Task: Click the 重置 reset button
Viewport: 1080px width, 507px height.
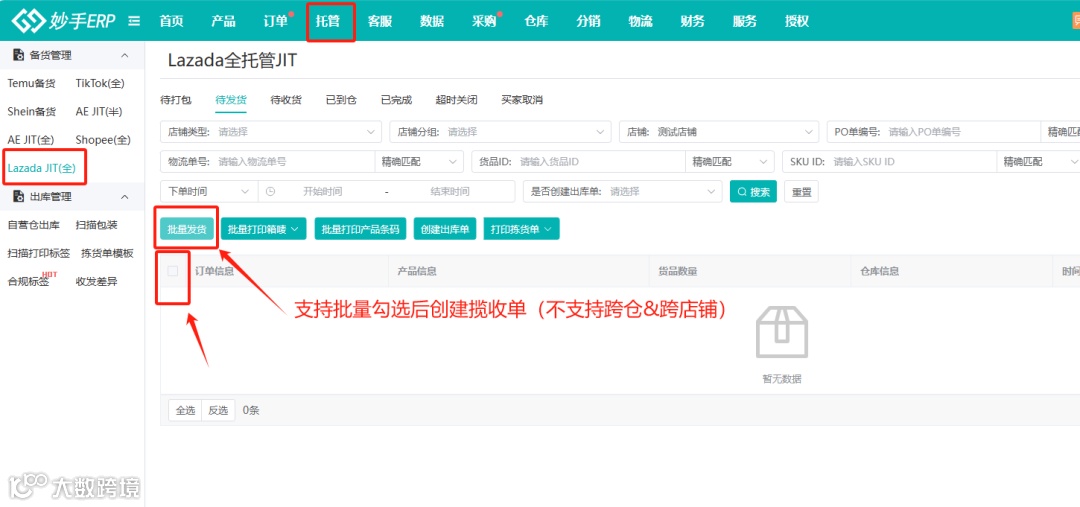Action: (802, 192)
